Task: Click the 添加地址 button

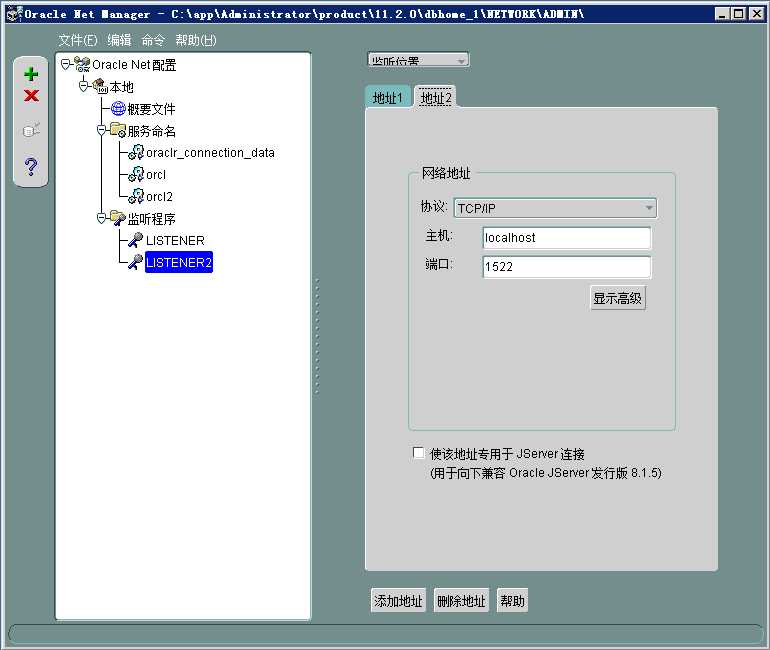Action: pos(398,600)
